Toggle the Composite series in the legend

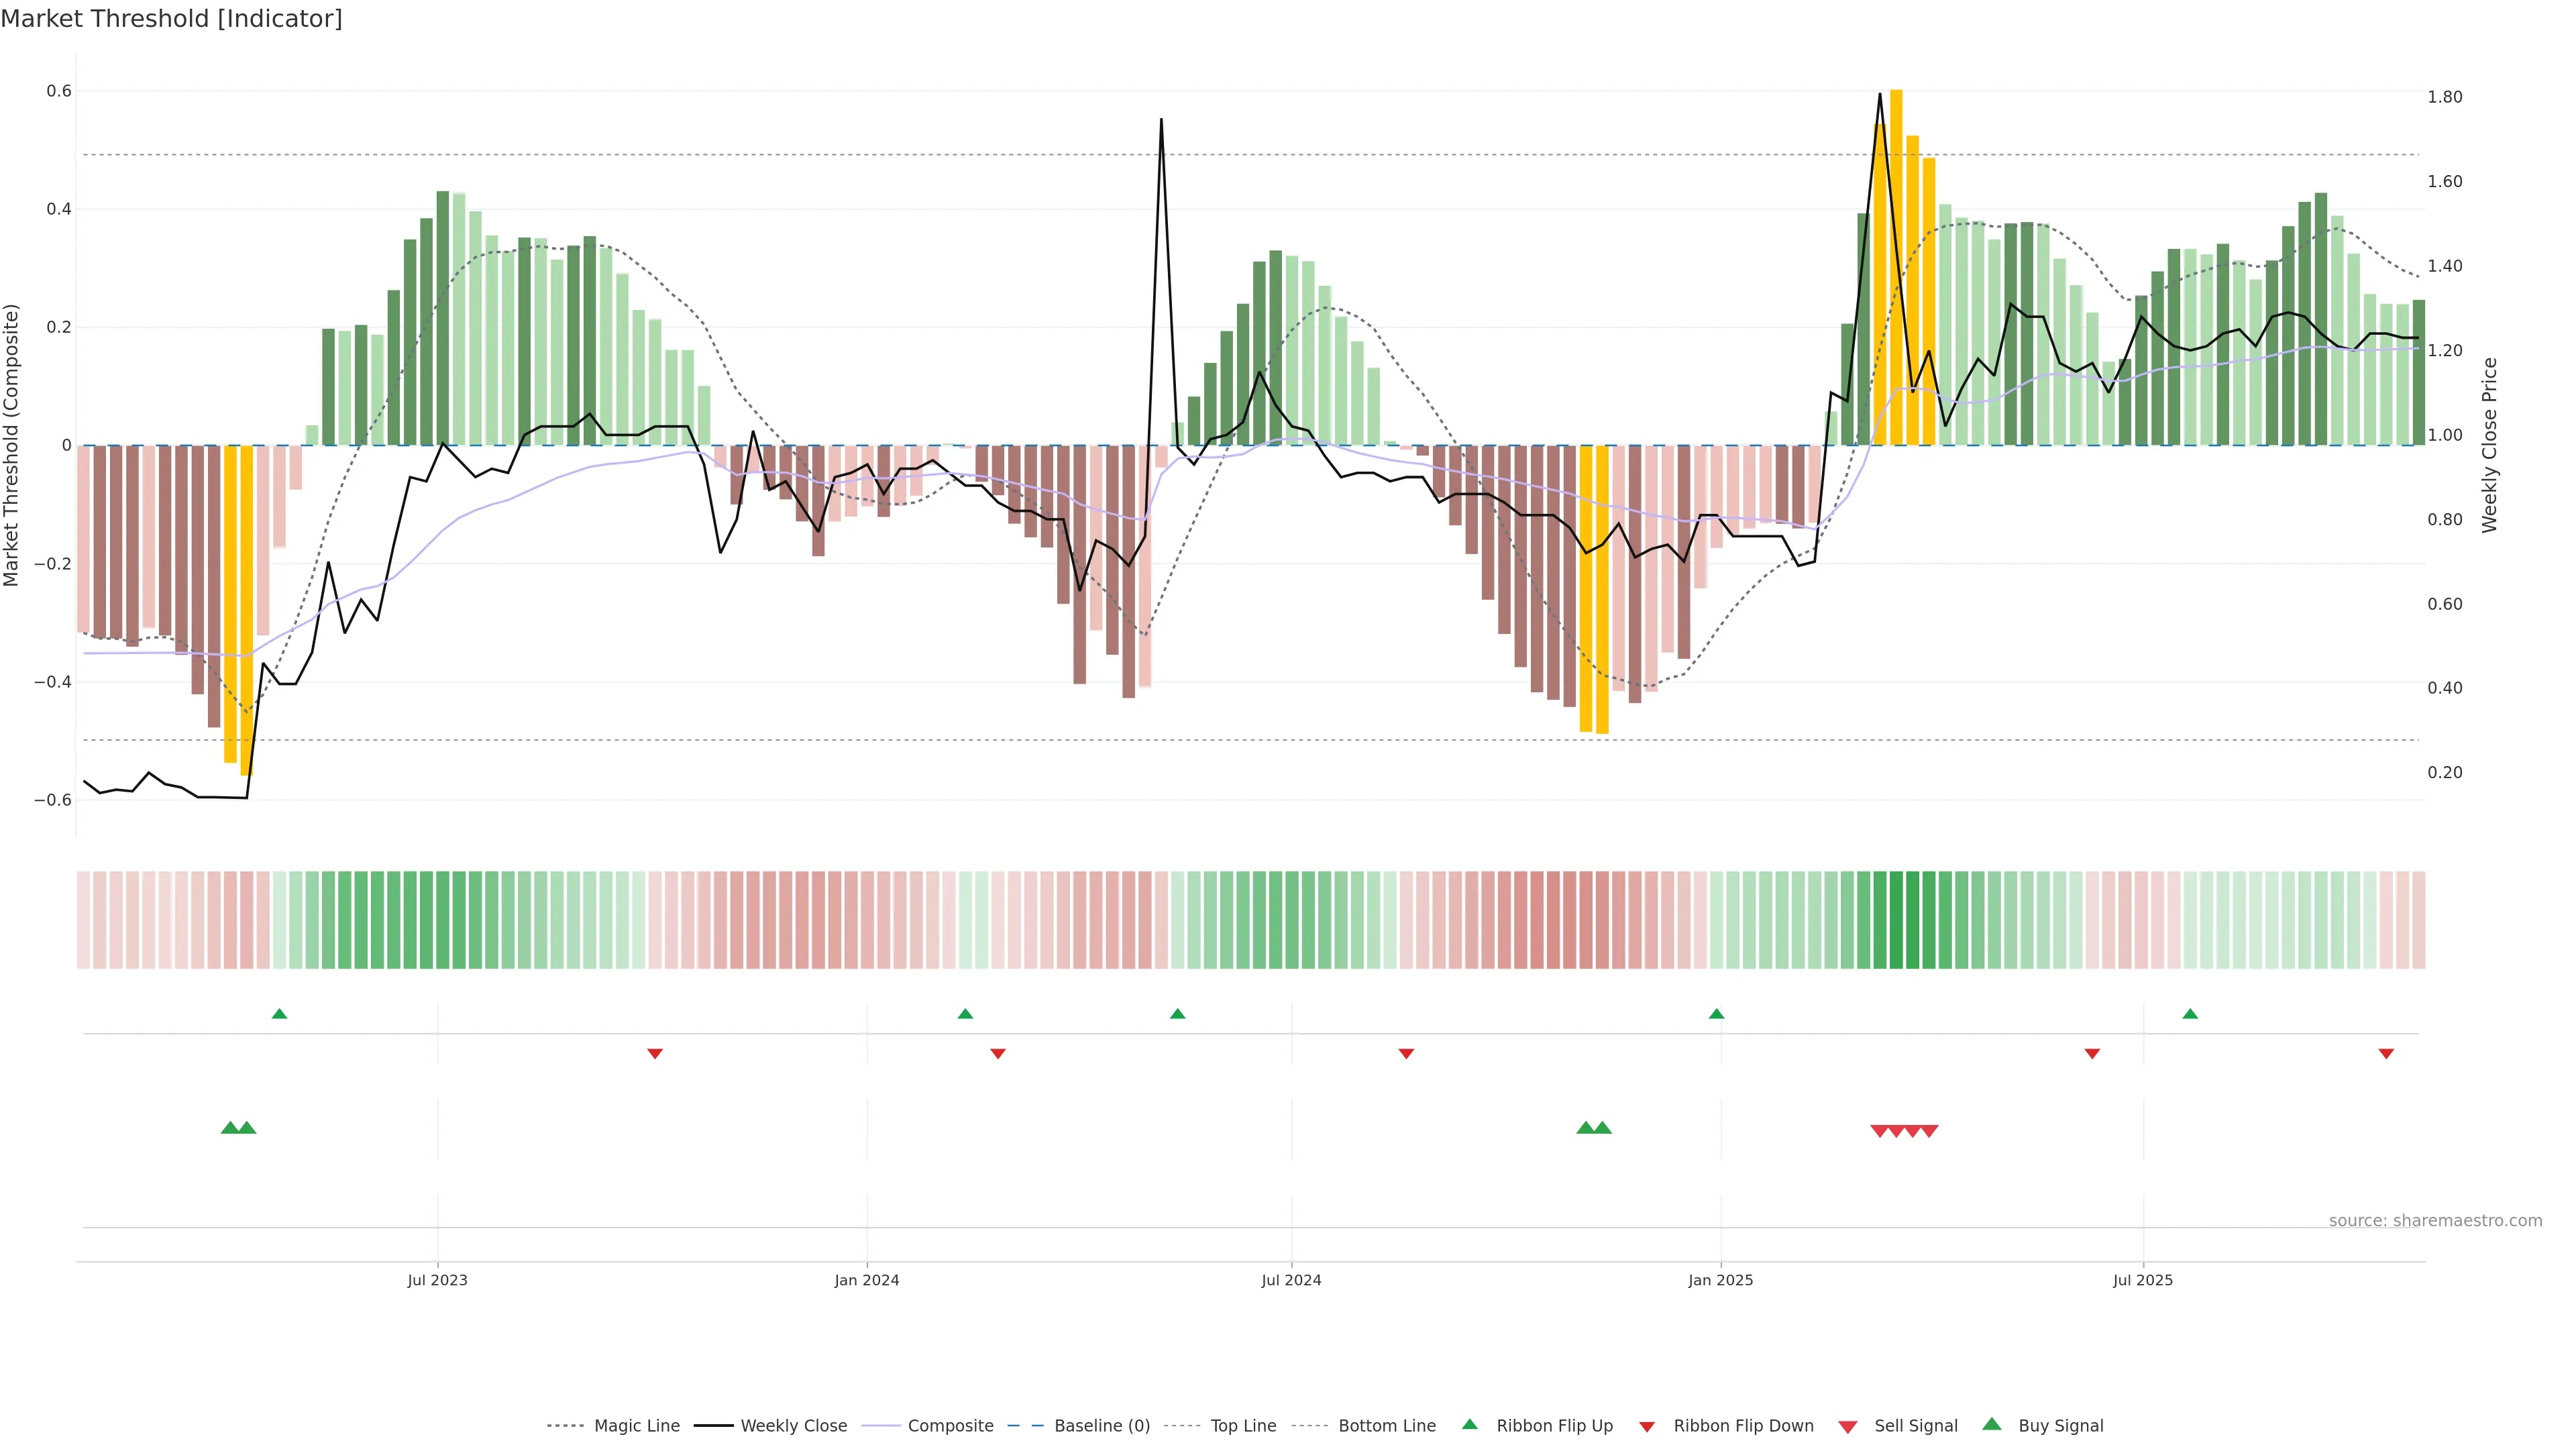click(x=950, y=1426)
